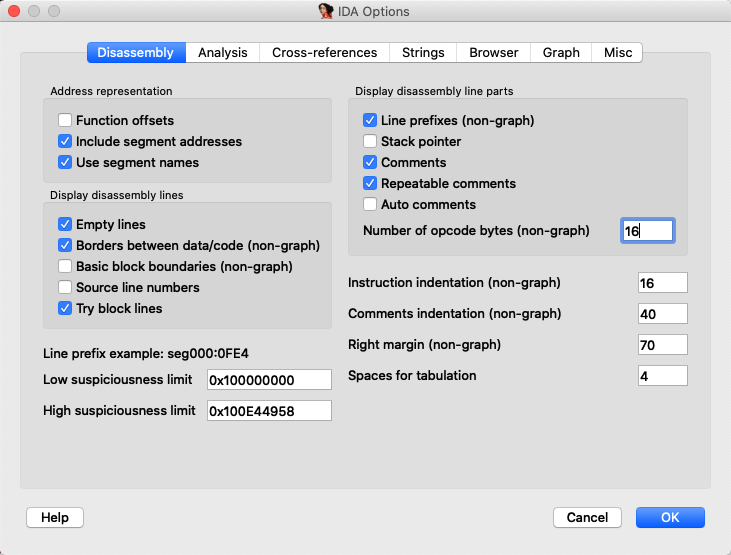
Task: Toggle Repeatable comments checkbox
Action: coord(370,183)
